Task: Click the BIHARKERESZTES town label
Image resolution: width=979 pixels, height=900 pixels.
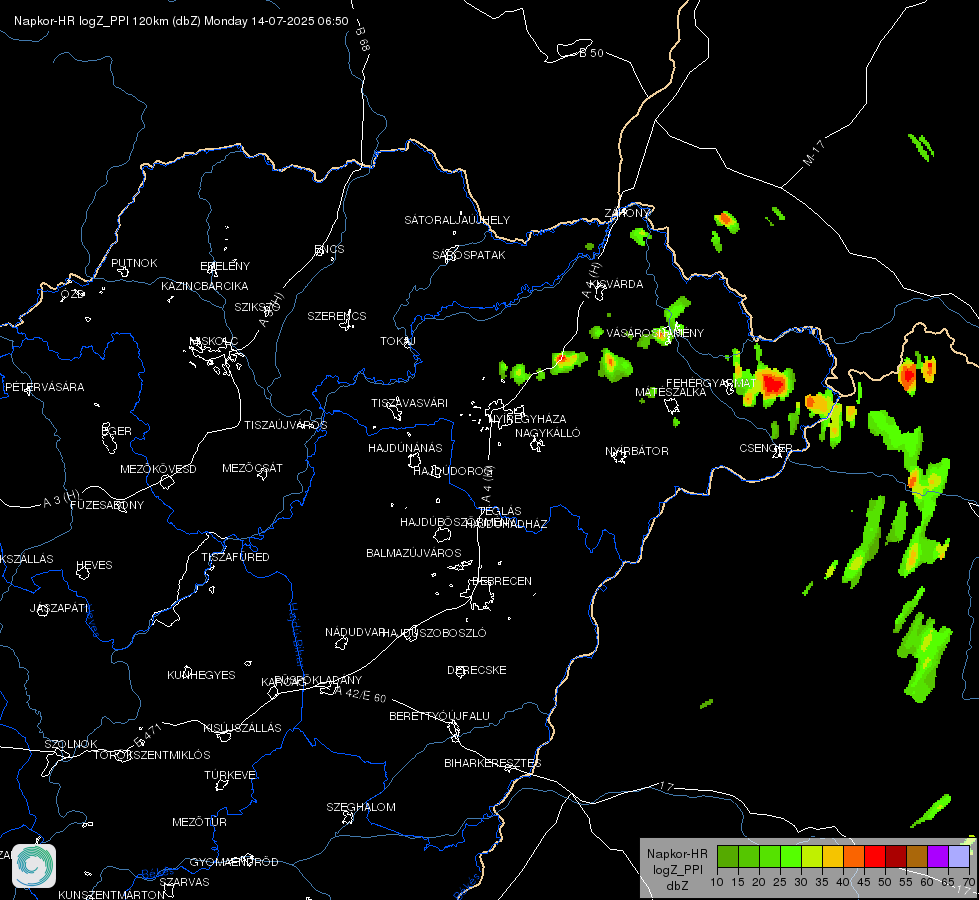Action: [x=493, y=763]
